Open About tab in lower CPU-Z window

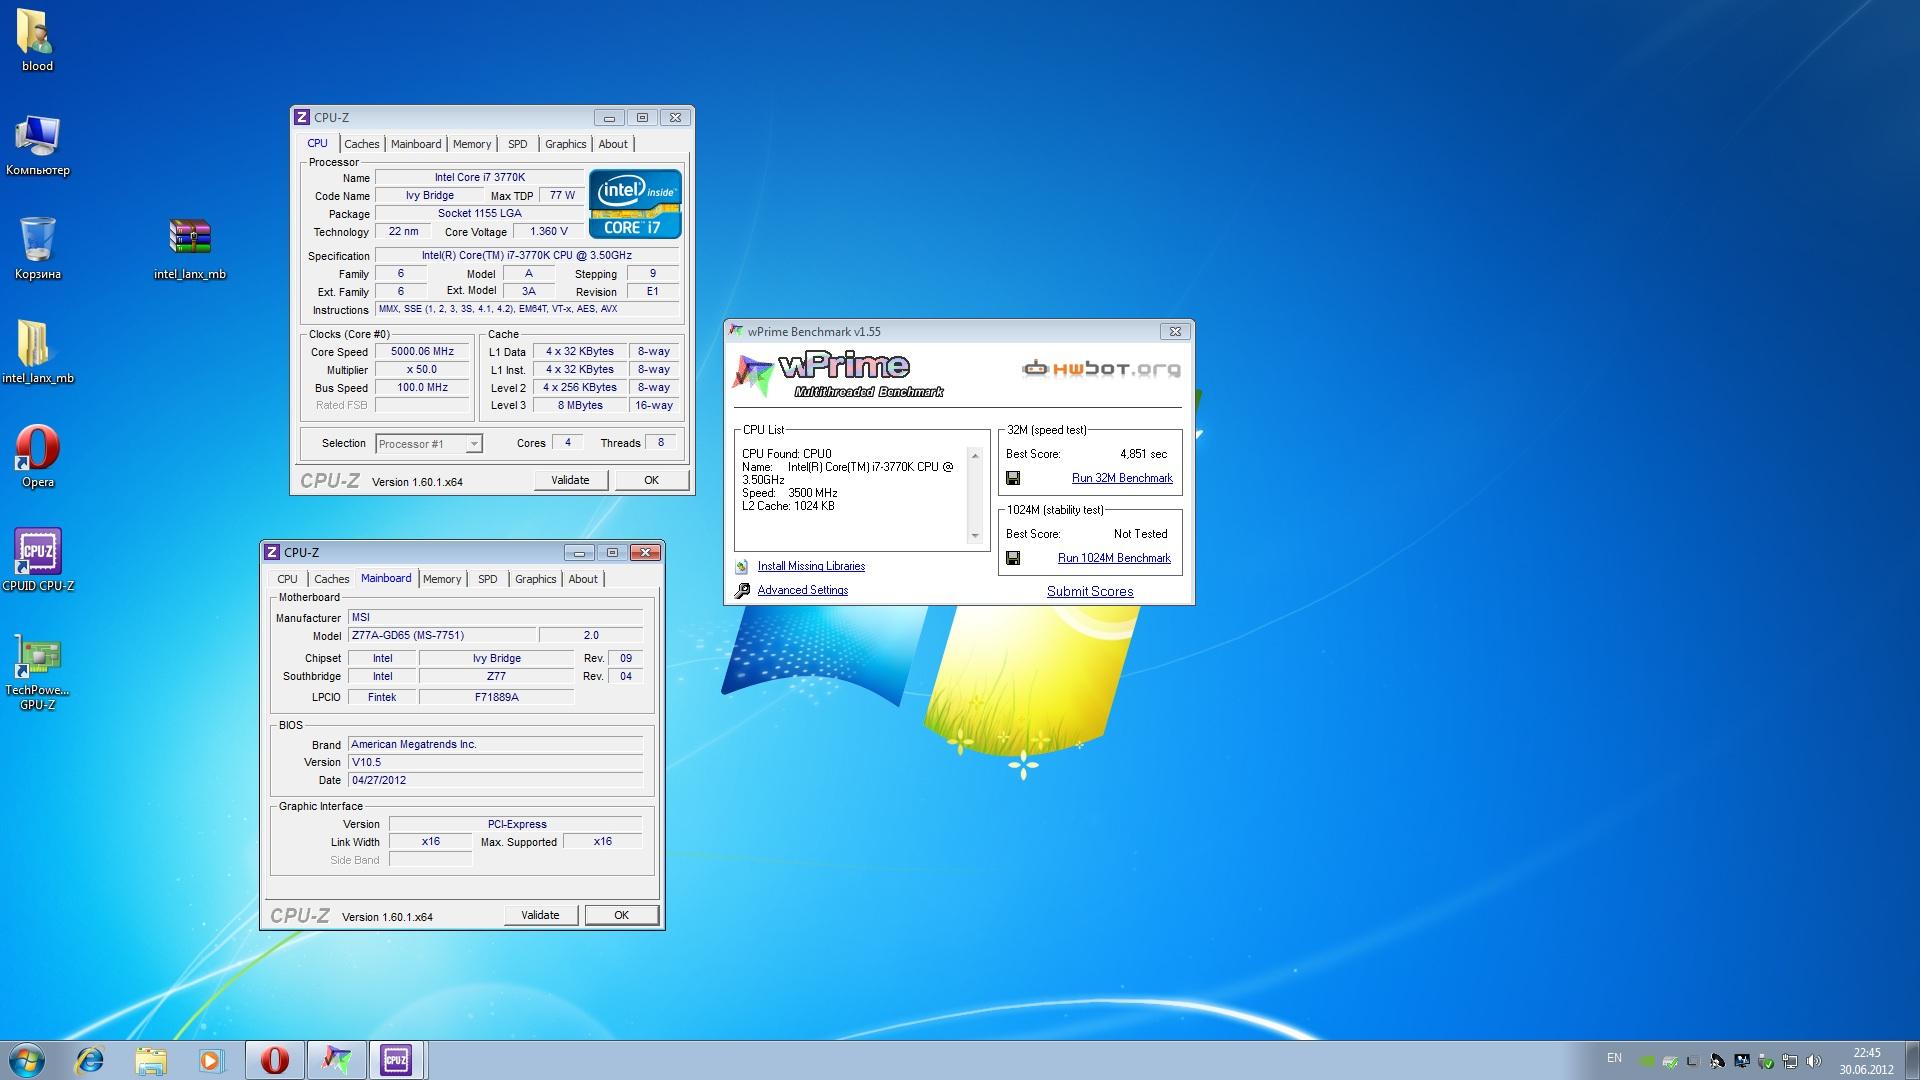(583, 579)
